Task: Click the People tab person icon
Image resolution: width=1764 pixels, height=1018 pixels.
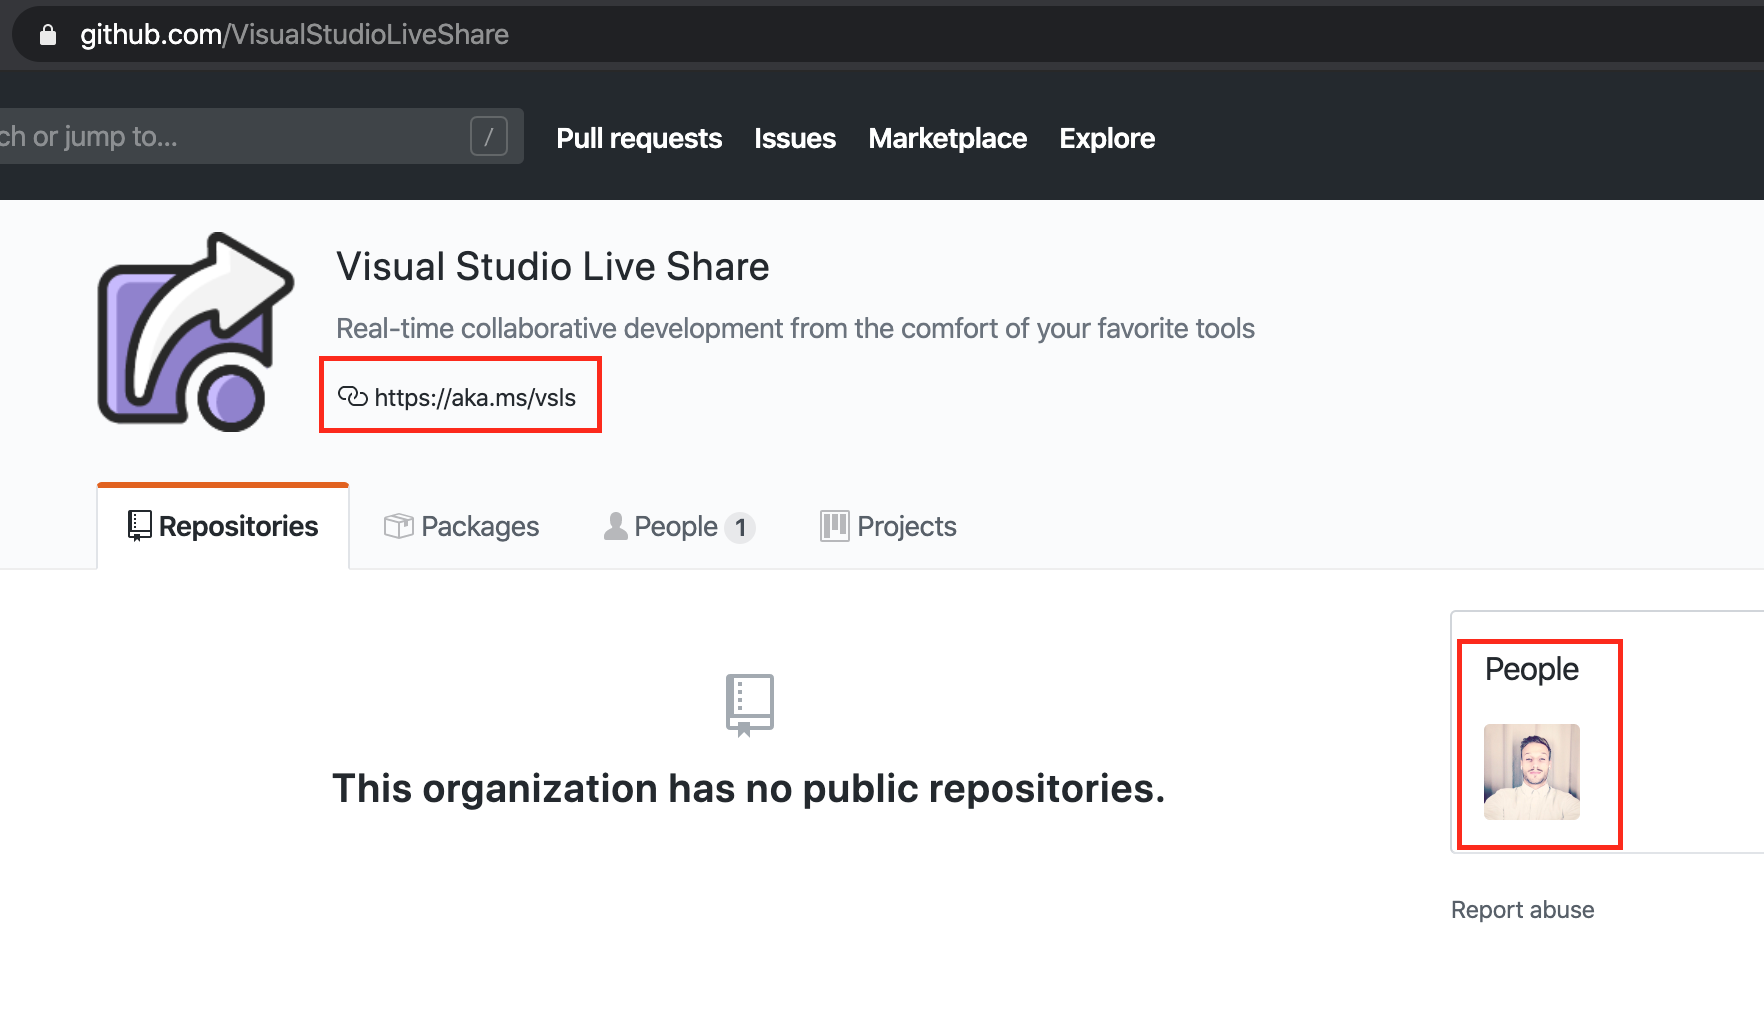Action: (x=616, y=526)
